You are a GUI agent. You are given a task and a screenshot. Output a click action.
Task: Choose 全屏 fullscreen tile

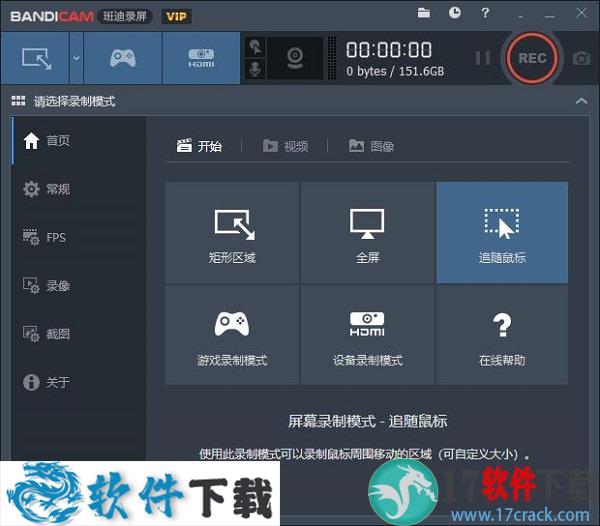tap(367, 233)
